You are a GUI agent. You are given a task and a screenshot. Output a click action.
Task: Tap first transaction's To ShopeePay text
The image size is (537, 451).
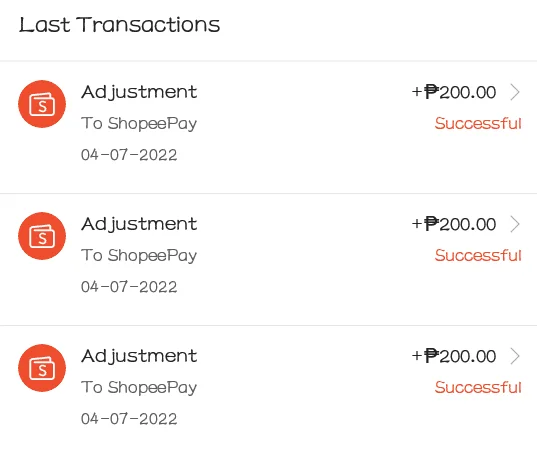pyautogui.click(x=139, y=124)
